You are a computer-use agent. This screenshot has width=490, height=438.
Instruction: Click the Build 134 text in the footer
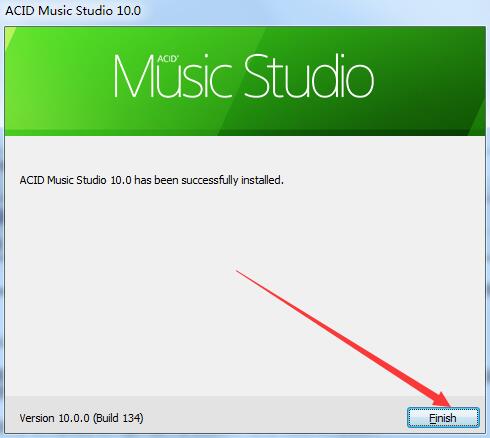pos(118,418)
